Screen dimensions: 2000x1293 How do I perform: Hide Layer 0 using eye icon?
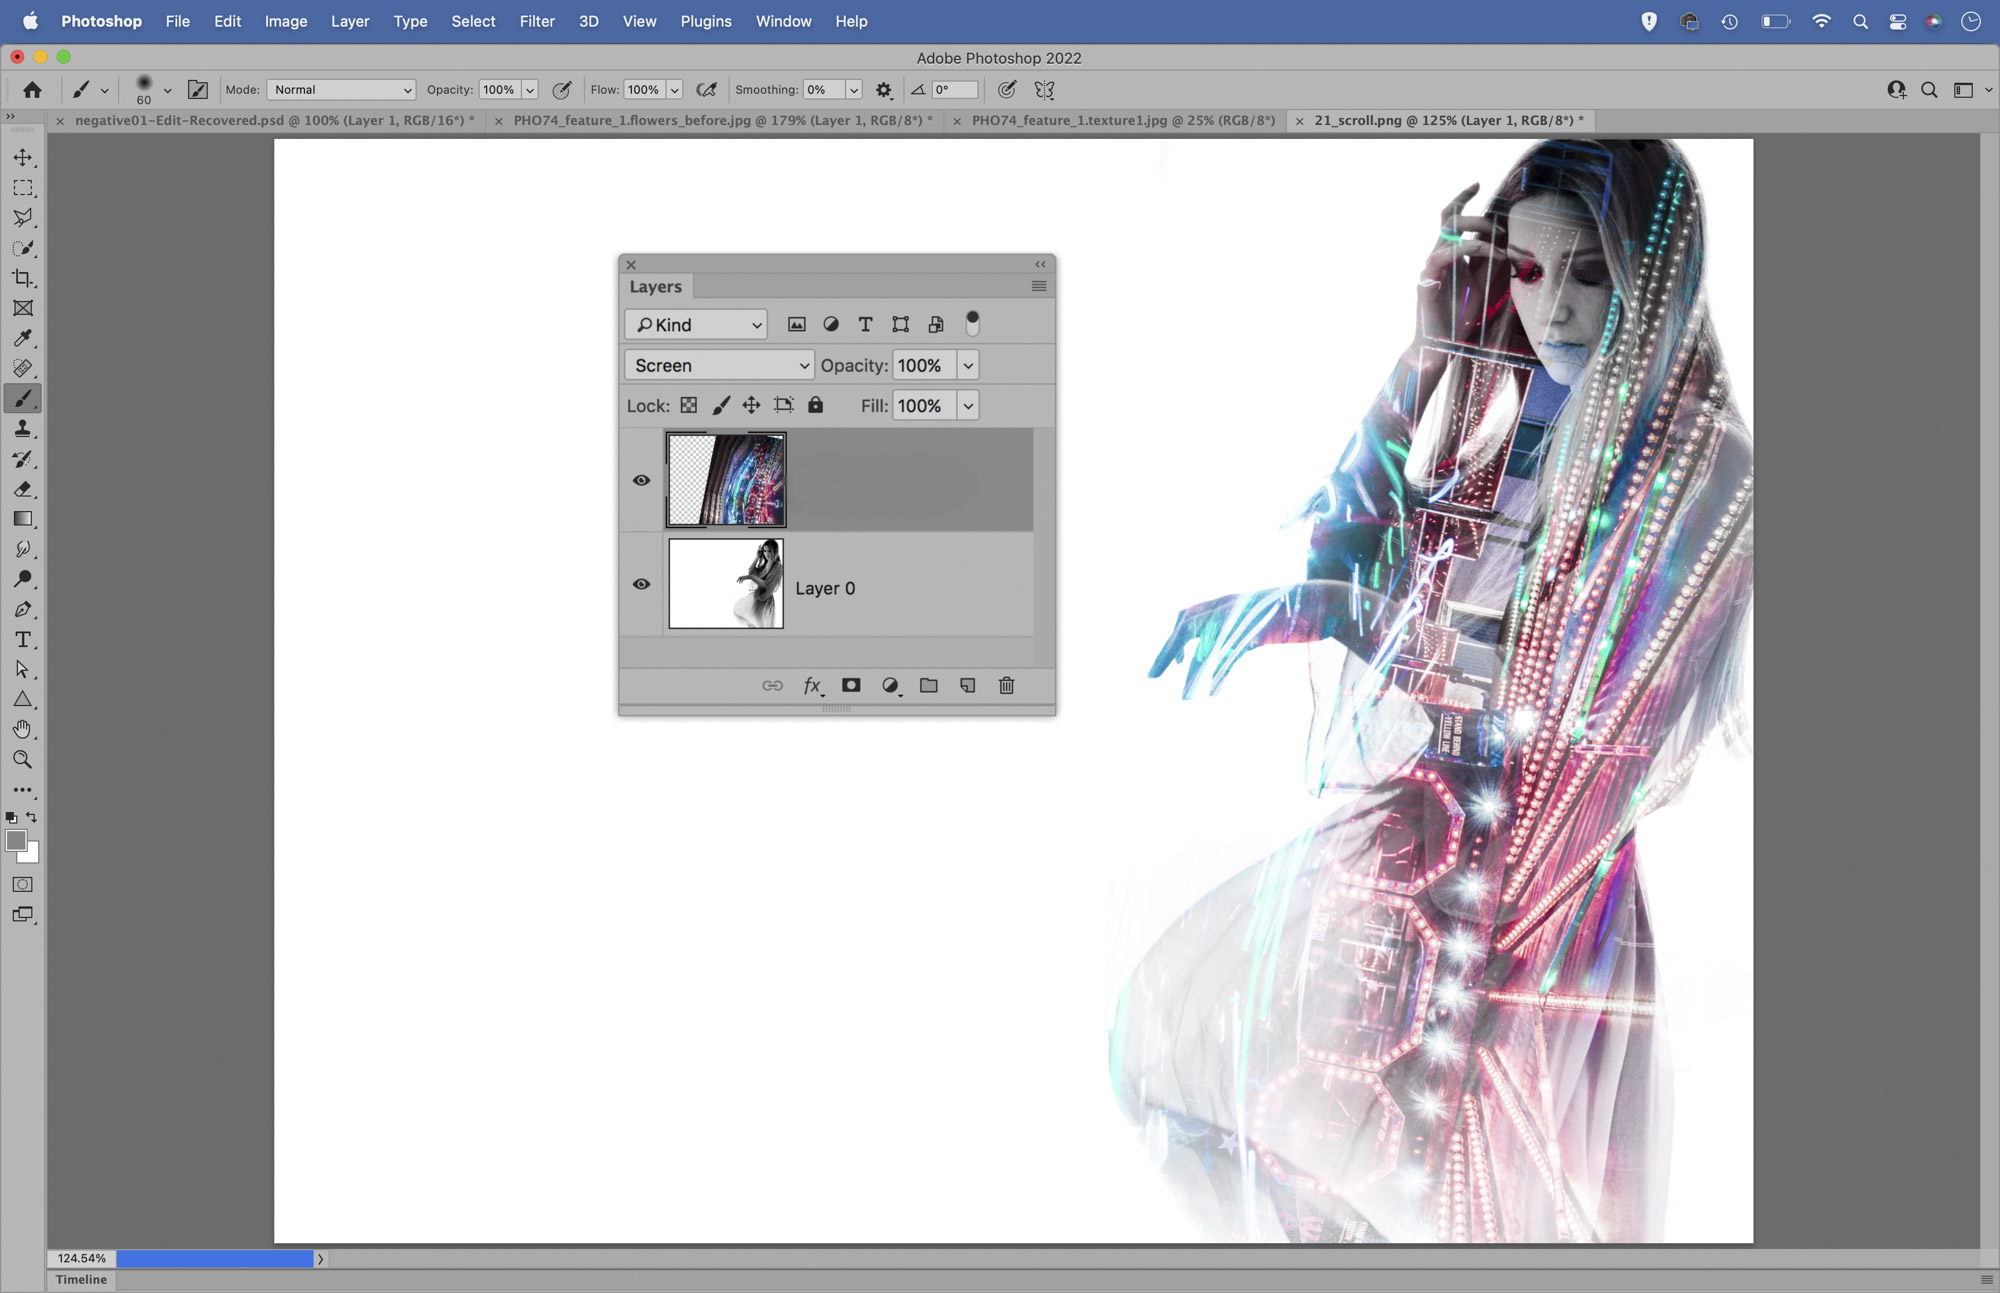click(x=641, y=584)
